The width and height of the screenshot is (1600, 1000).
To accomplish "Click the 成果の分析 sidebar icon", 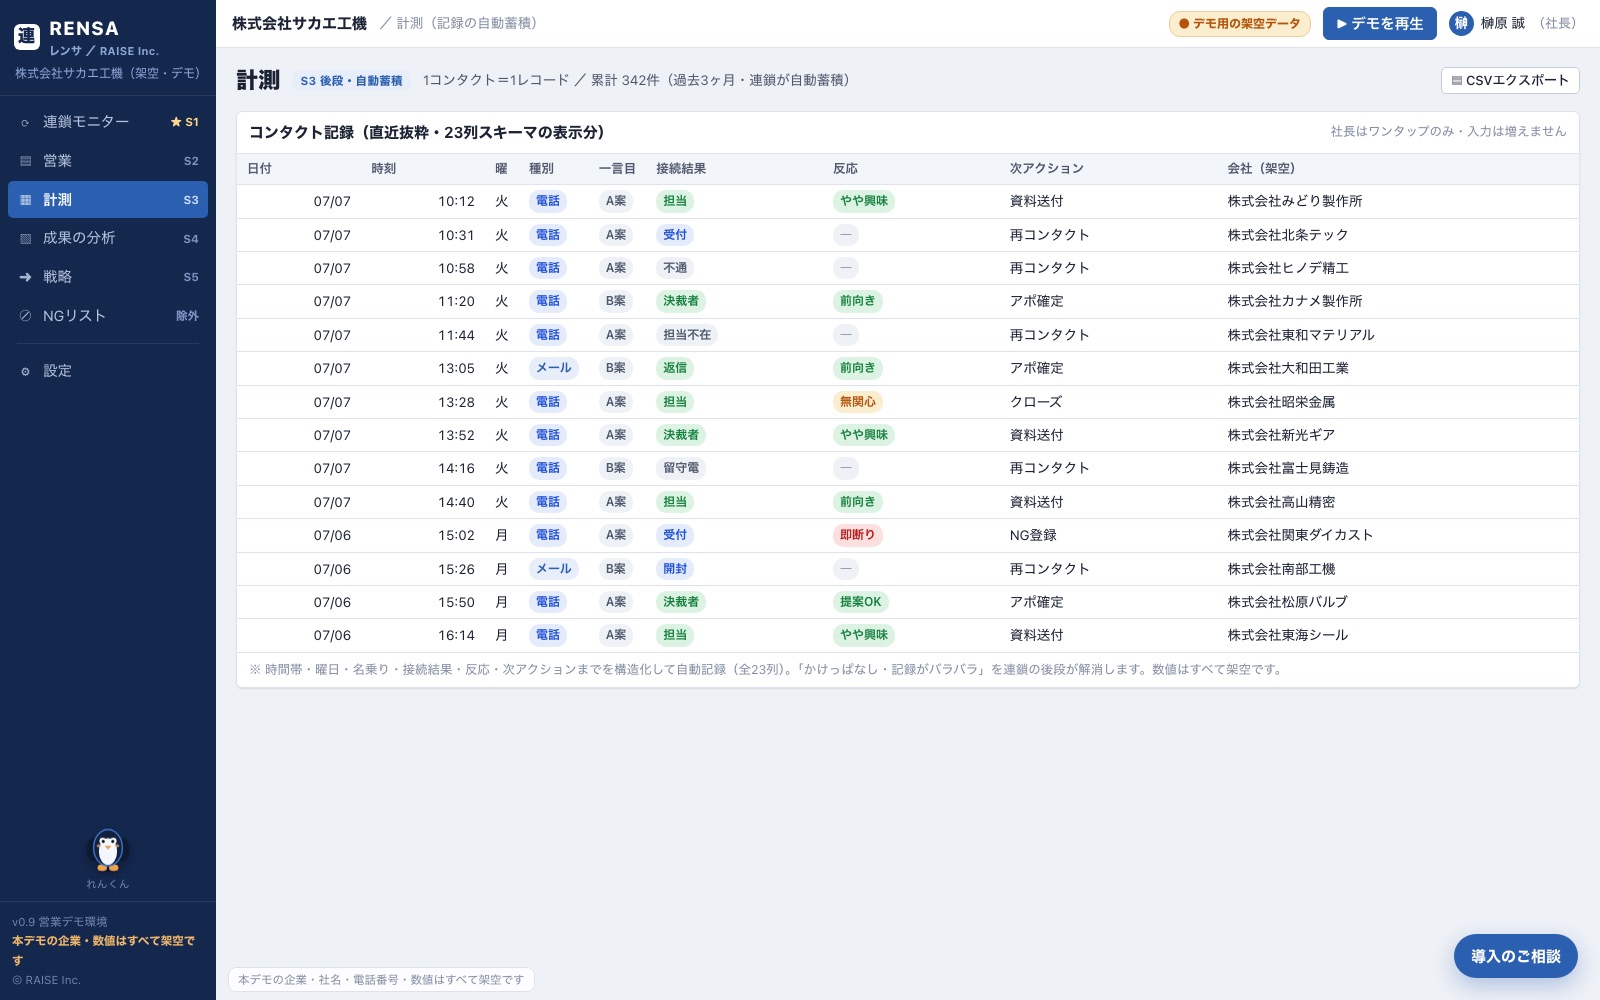I will click(x=25, y=238).
